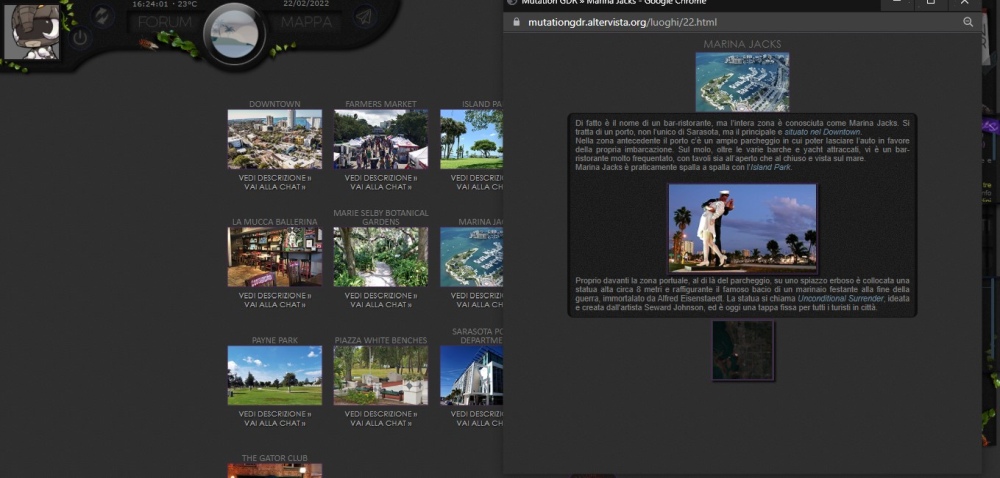Click the clock reading 16:24:01 in the header
The image size is (1000, 478).
click(x=151, y=4)
